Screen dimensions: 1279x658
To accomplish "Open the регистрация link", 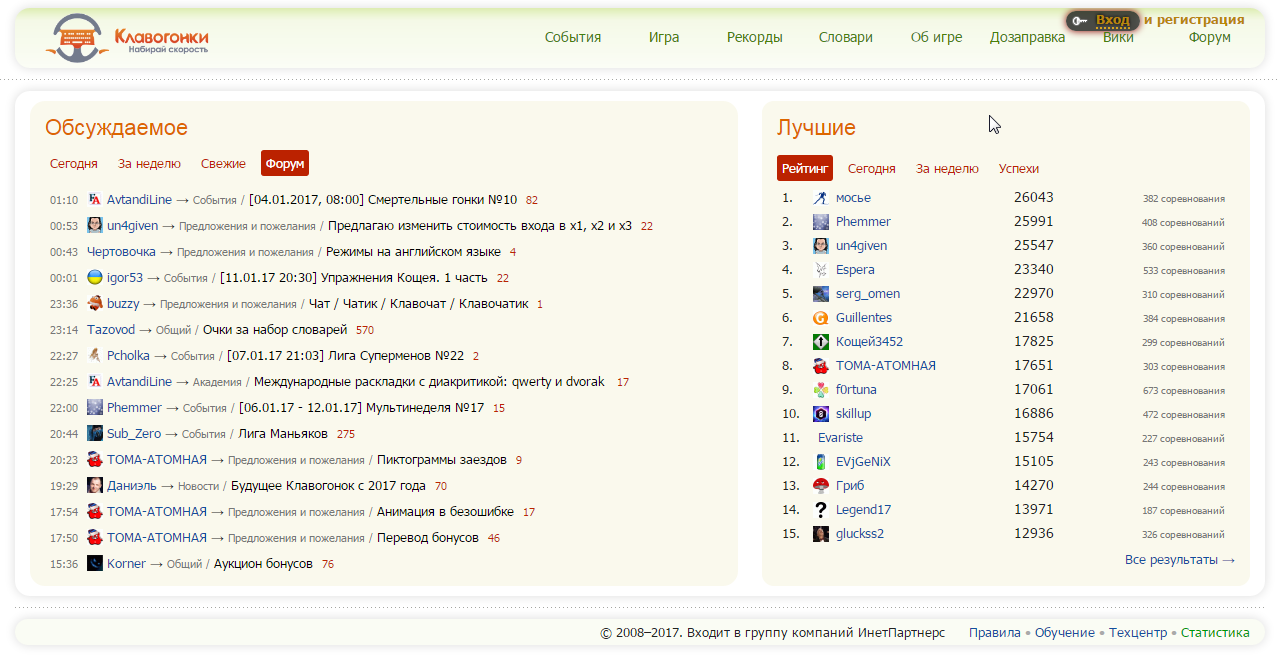I will pos(1202,19).
